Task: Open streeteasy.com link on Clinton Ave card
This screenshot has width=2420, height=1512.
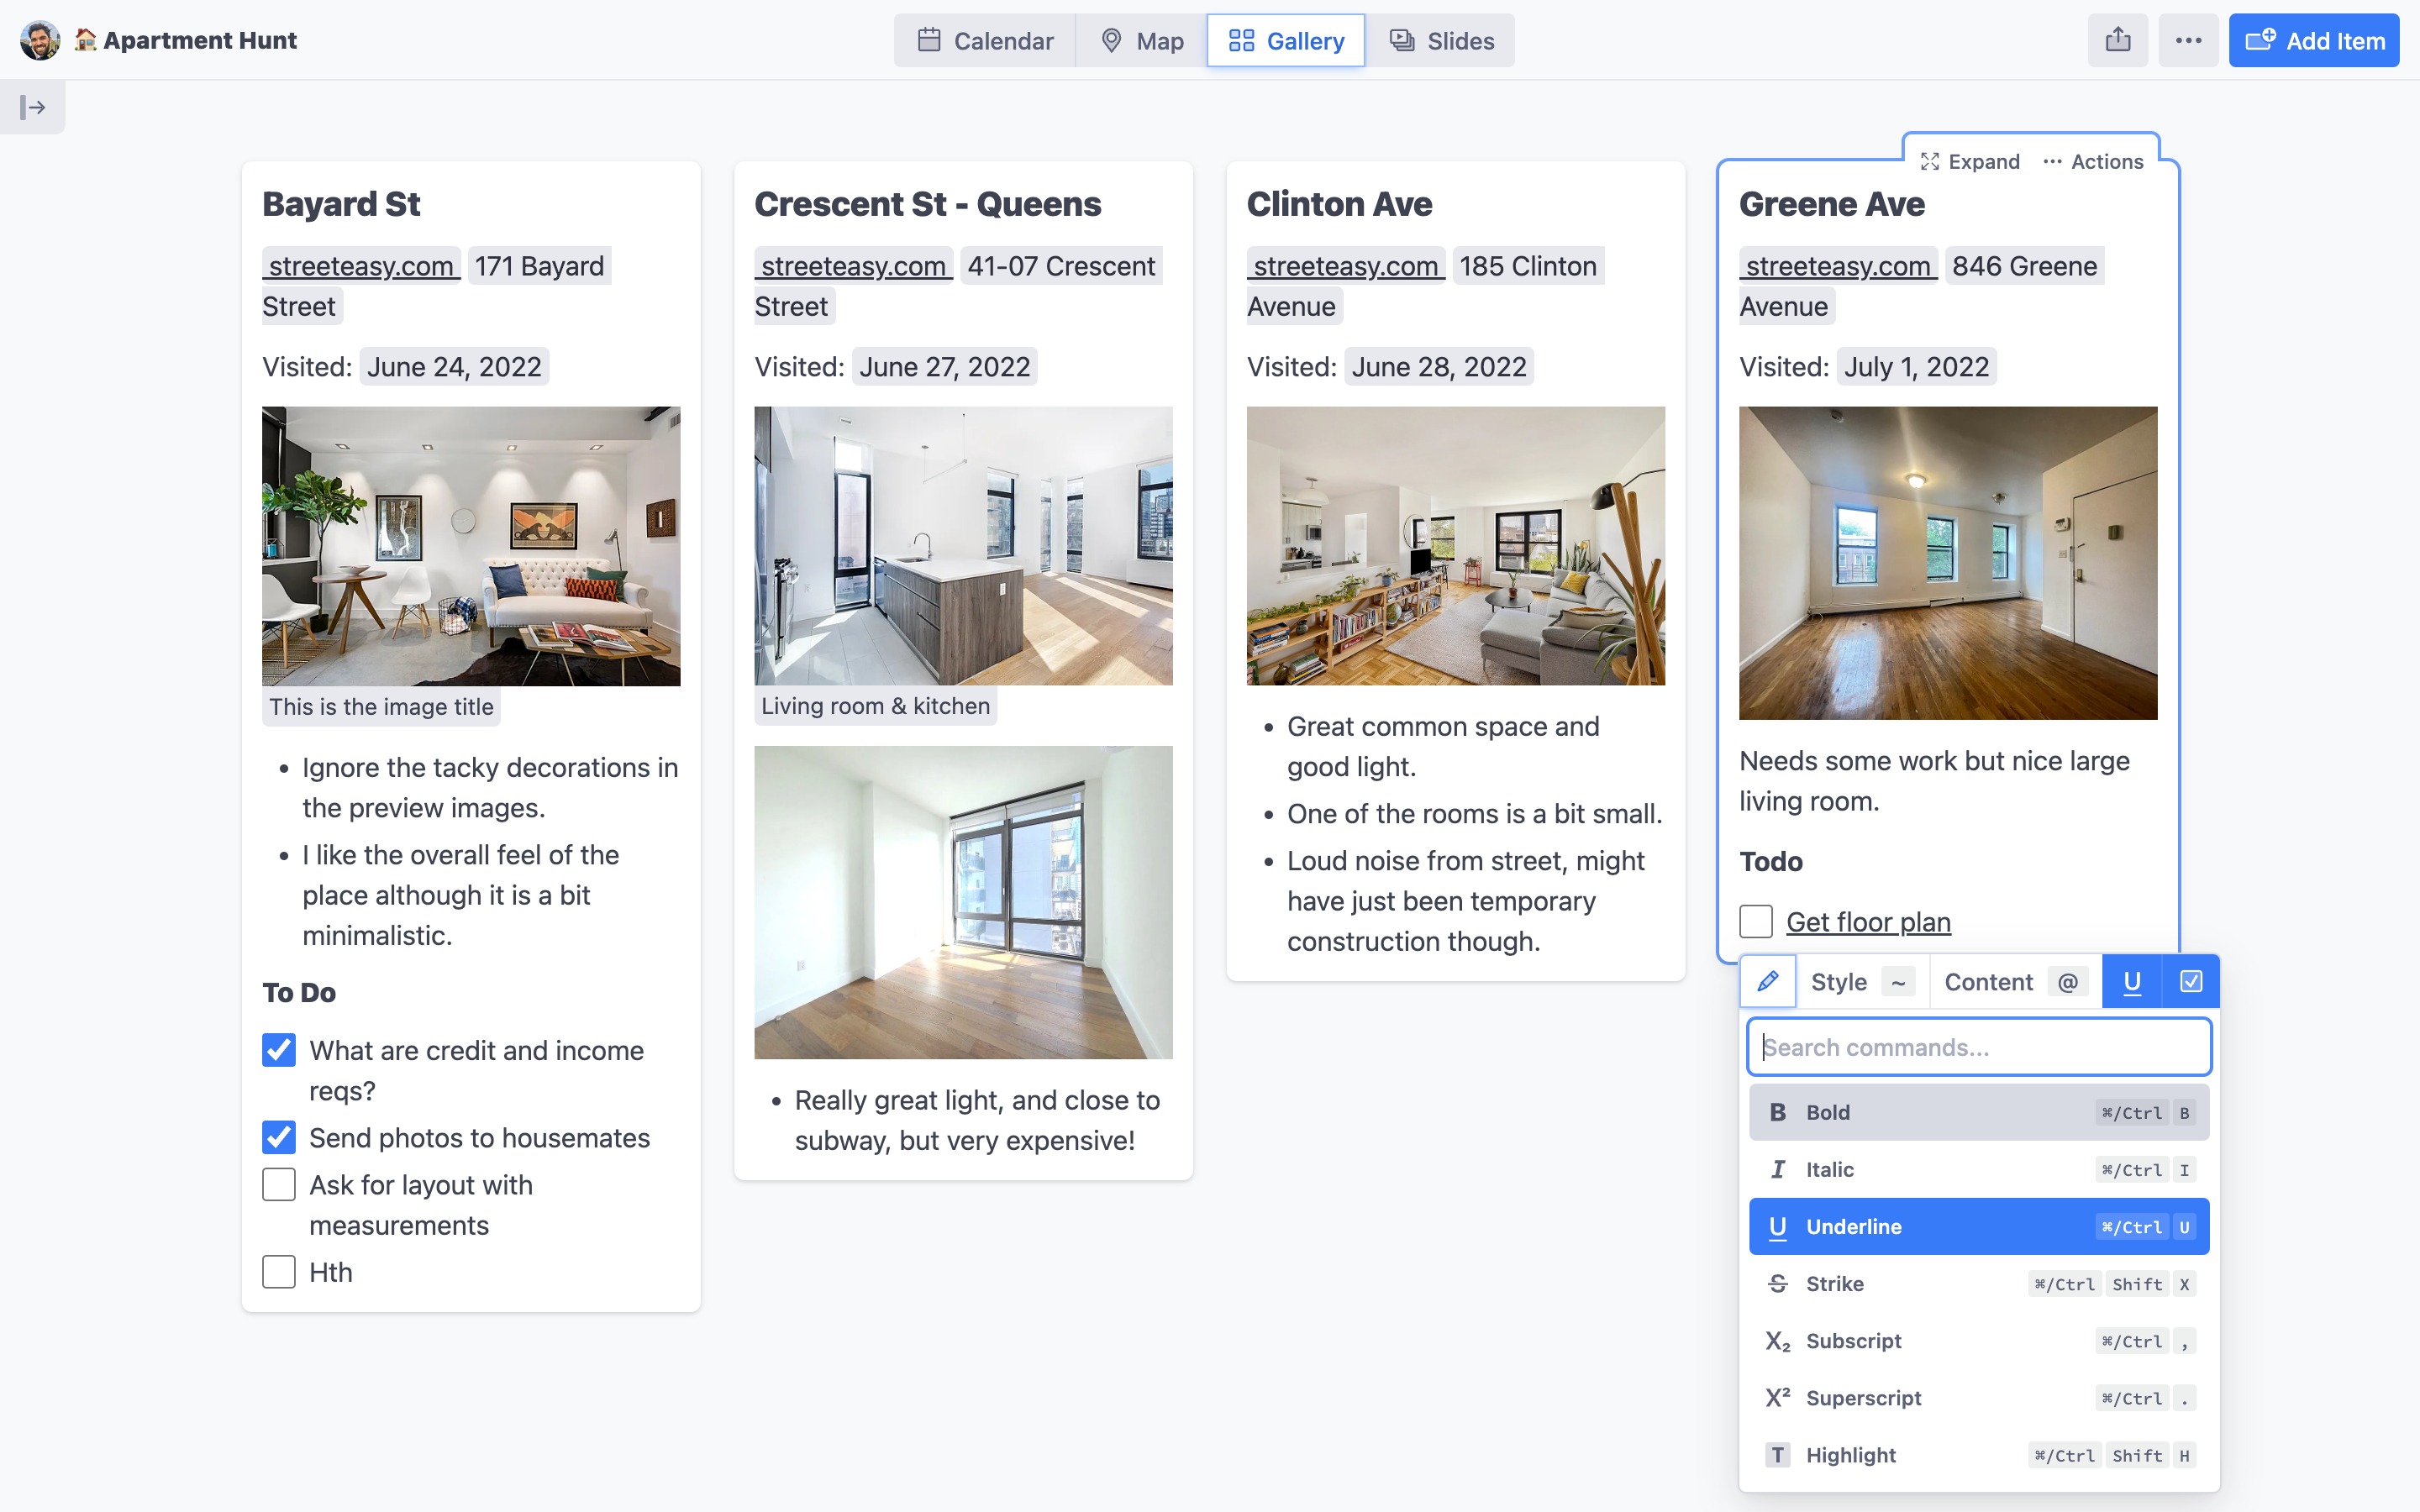Action: tap(1345, 266)
